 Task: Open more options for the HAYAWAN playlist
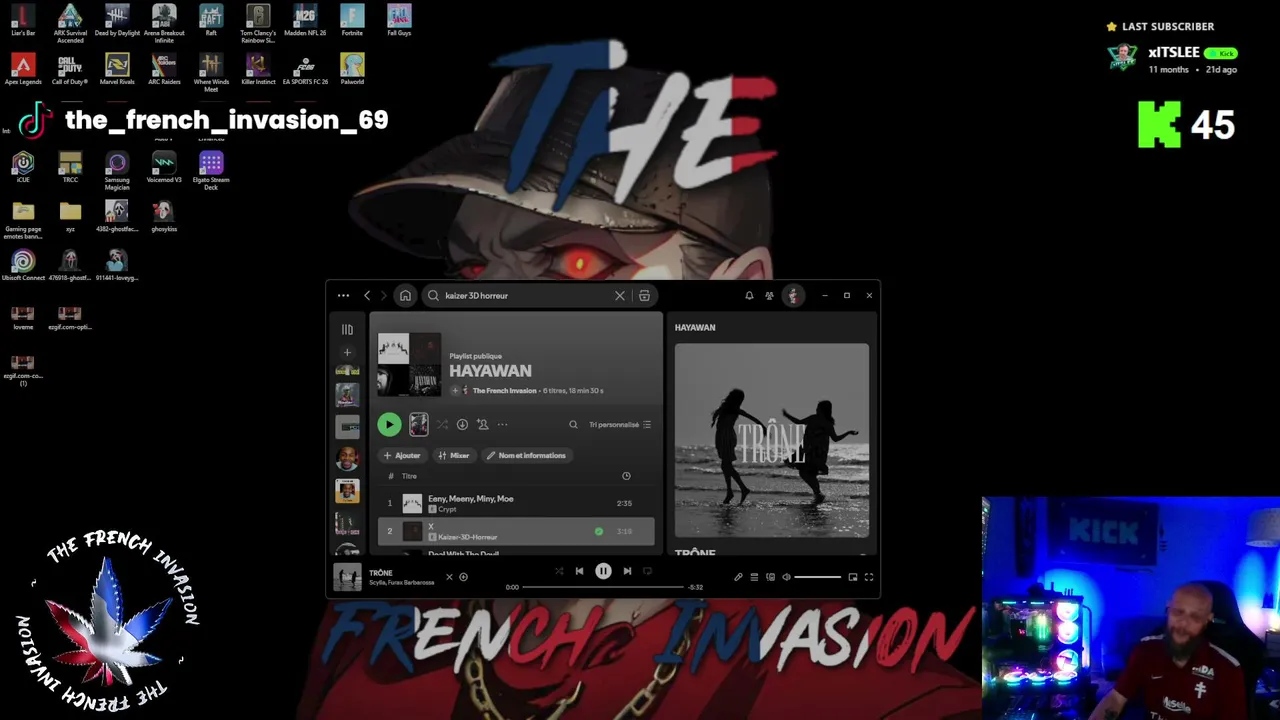pyautogui.click(x=502, y=425)
